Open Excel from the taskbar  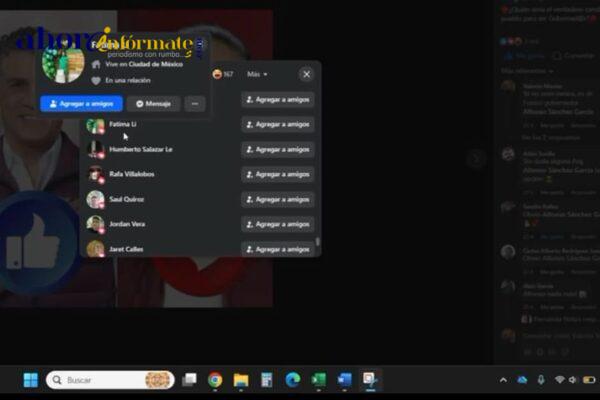(319, 380)
